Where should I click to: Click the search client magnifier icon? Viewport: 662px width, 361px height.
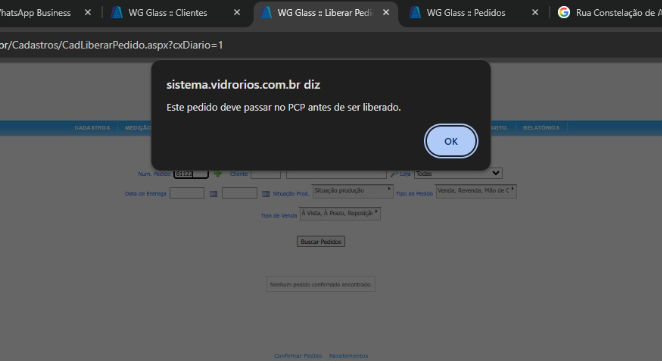pyautogui.click(x=393, y=174)
